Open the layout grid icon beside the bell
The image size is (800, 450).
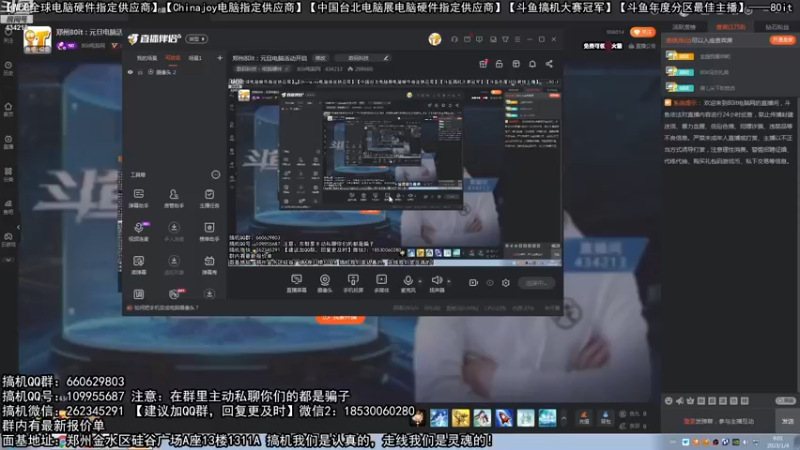click(x=516, y=64)
